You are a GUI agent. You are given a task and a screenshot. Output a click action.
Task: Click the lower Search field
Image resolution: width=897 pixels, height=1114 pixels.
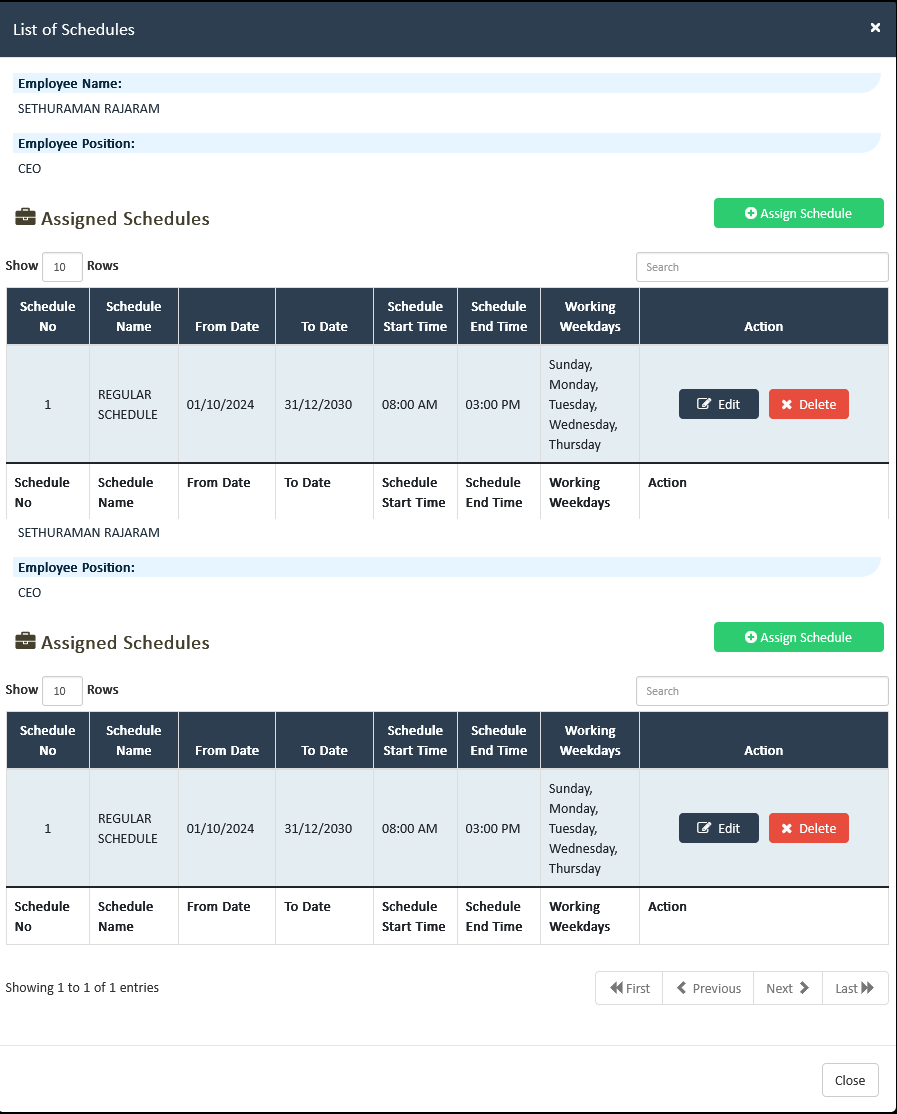point(762,690)
